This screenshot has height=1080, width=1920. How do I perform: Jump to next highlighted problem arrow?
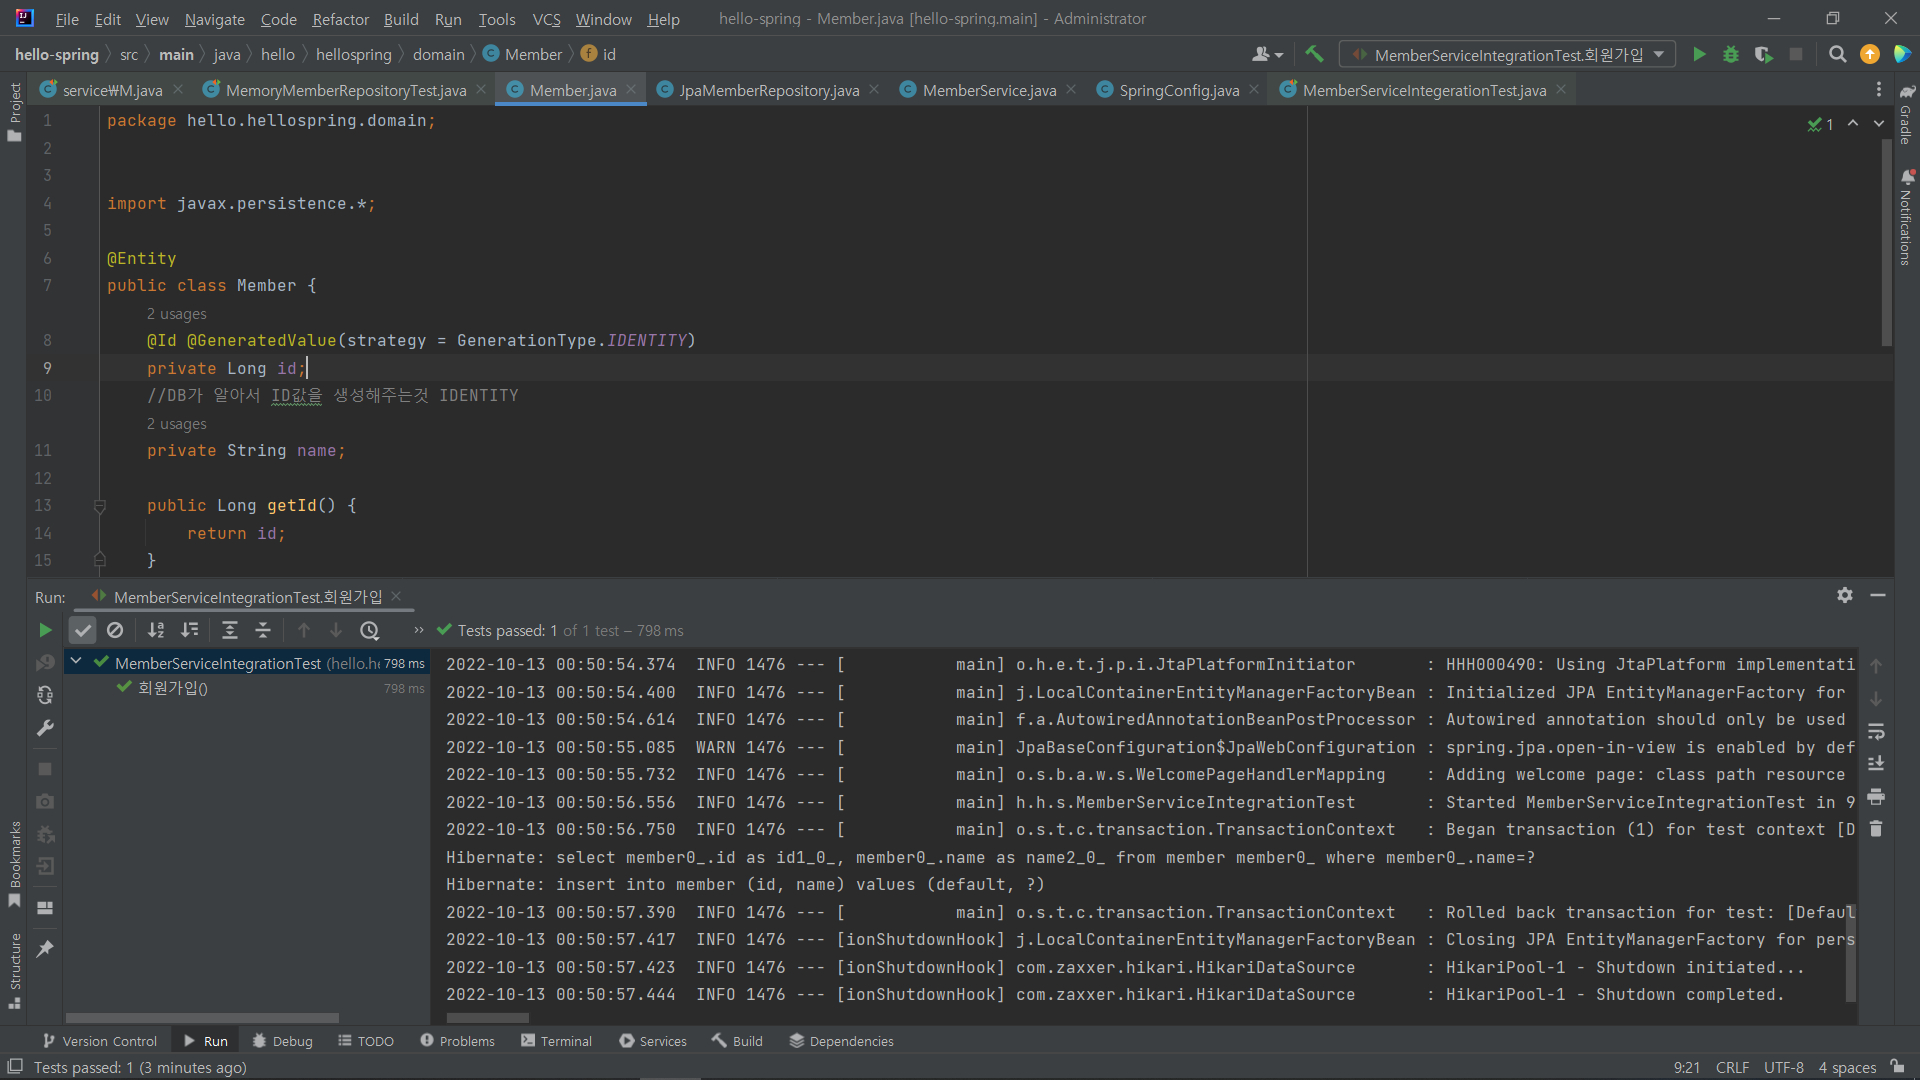[x=1879, y=123]
